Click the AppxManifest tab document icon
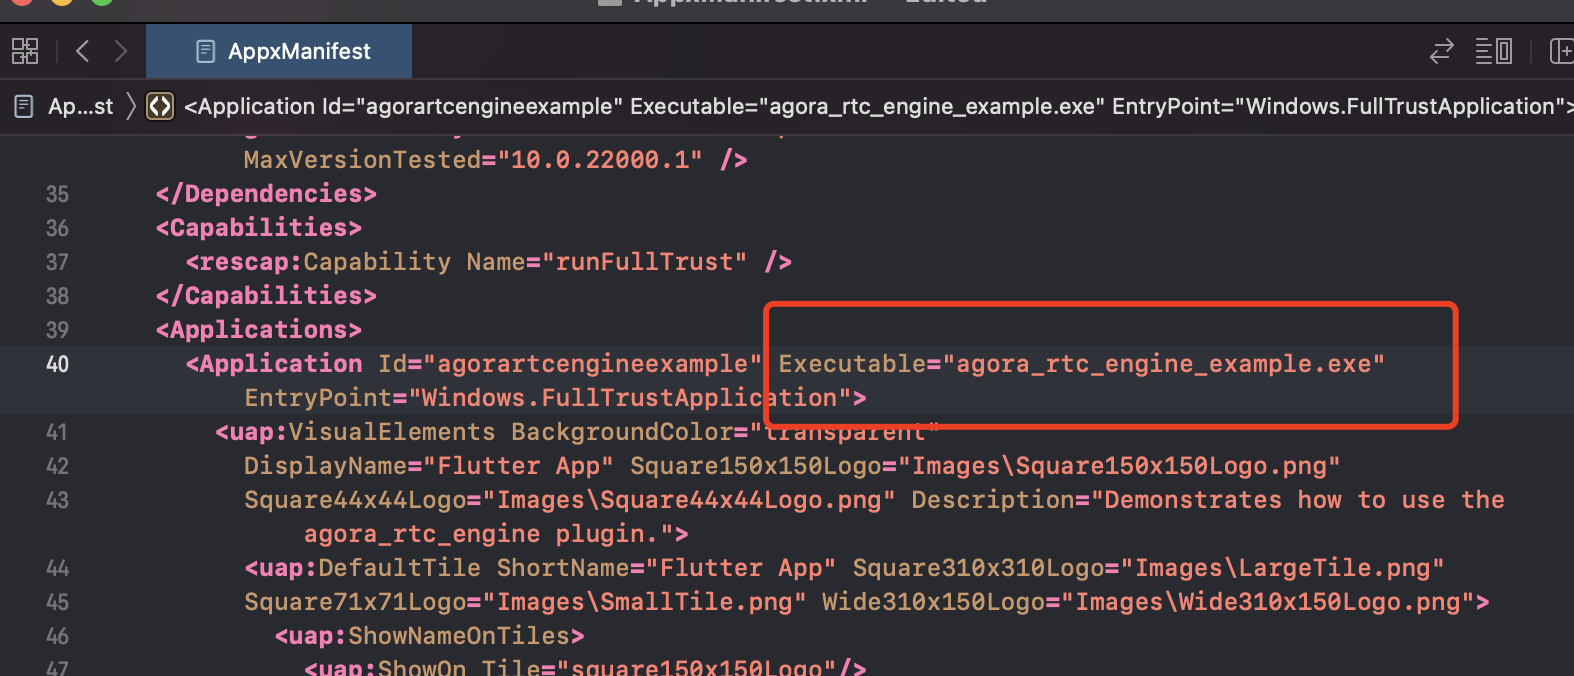Viewport: 1574px width, 676px height. (205, 51)
